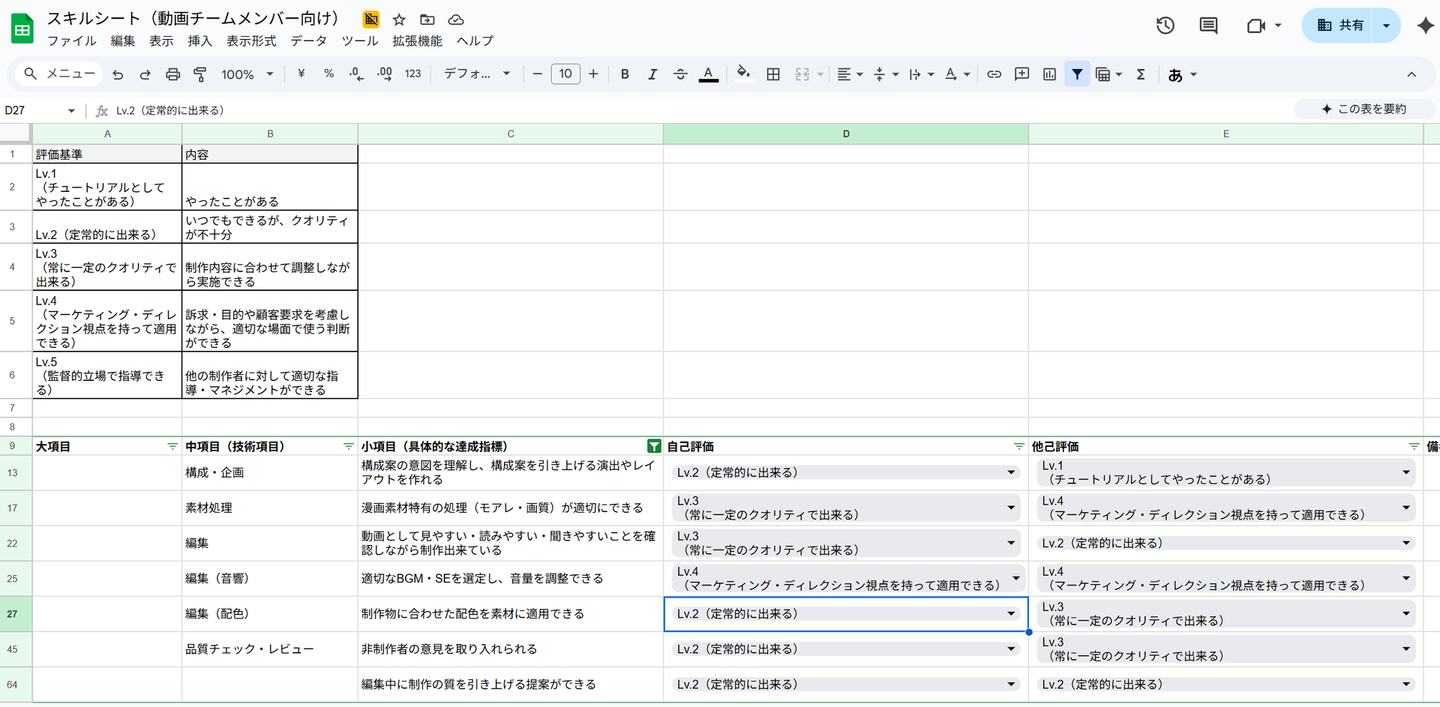
Task: Toggle bold formatting
Action: pos(625,74)
